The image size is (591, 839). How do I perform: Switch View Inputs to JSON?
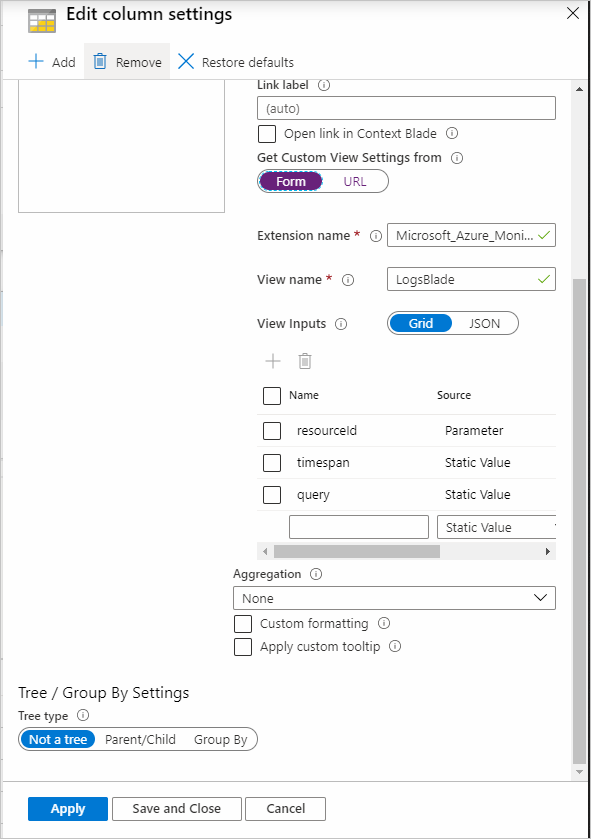(485, 324)
